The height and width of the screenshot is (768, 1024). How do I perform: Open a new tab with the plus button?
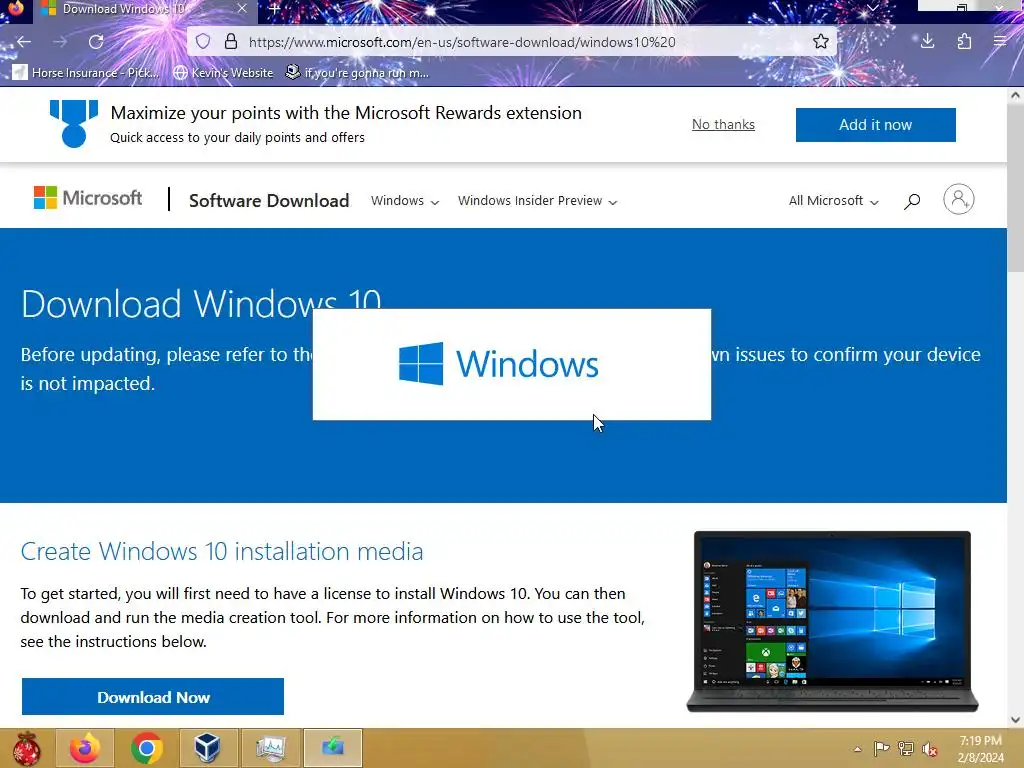click(x=275, y=9)
